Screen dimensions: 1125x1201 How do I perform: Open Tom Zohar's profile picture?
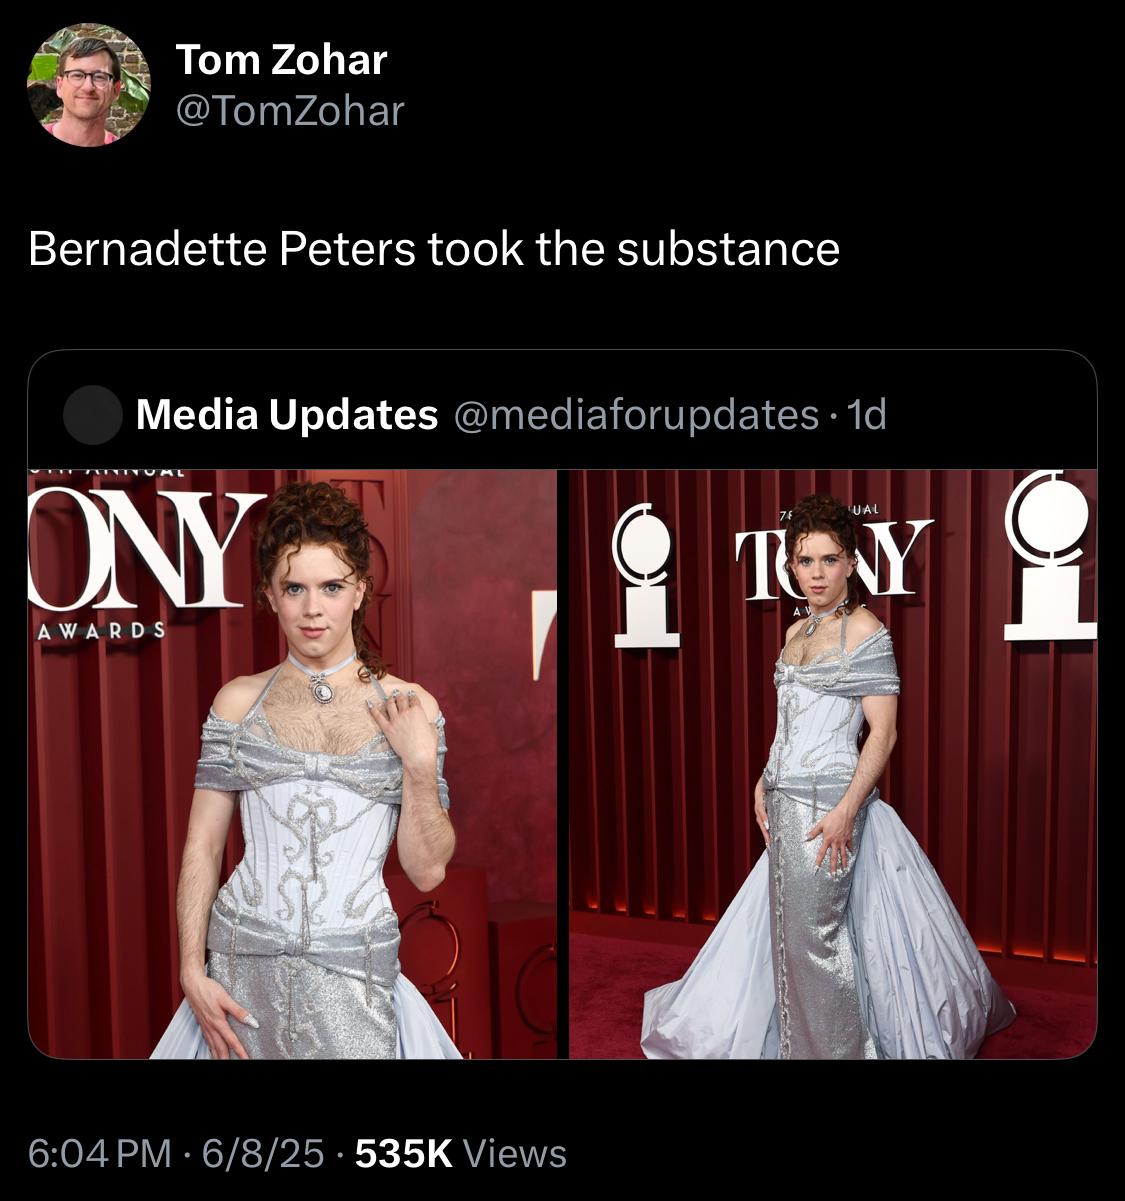[x=88, y=85]
